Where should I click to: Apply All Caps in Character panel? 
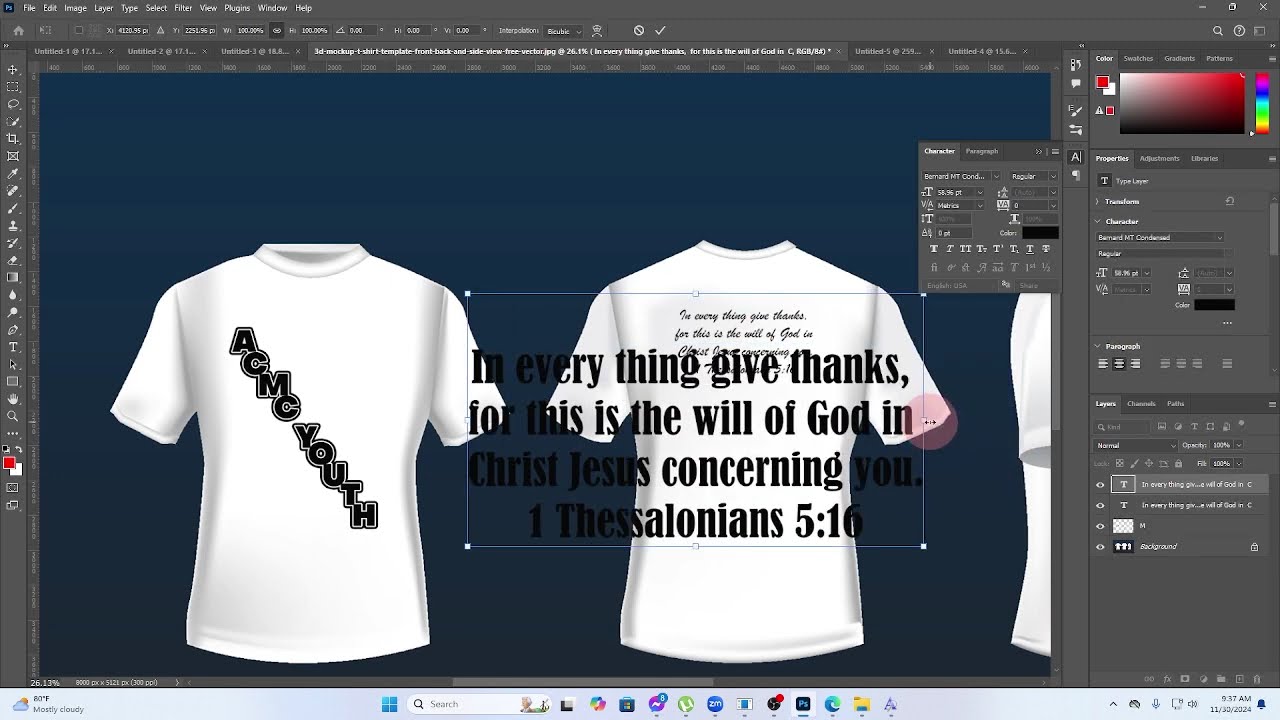[x=966, y=249]
